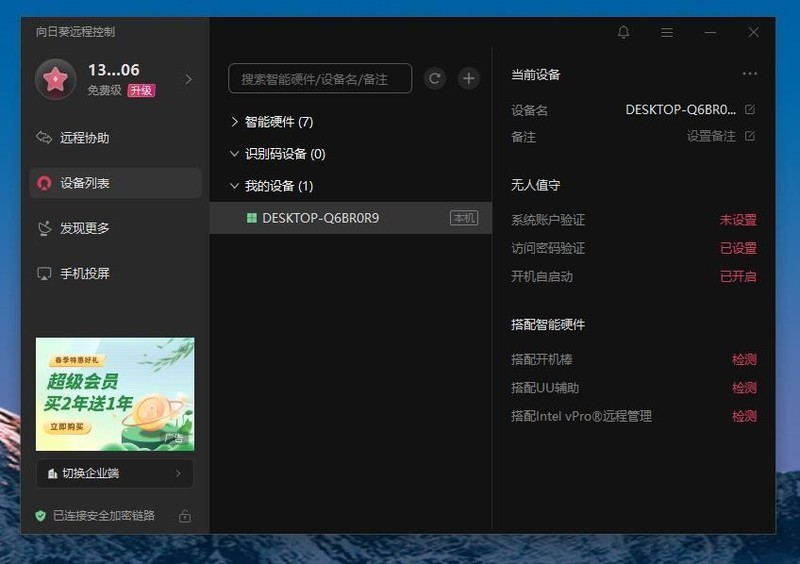
Task: Open account details via the chevron beside 13...06
Action: [x=189, y=79]
